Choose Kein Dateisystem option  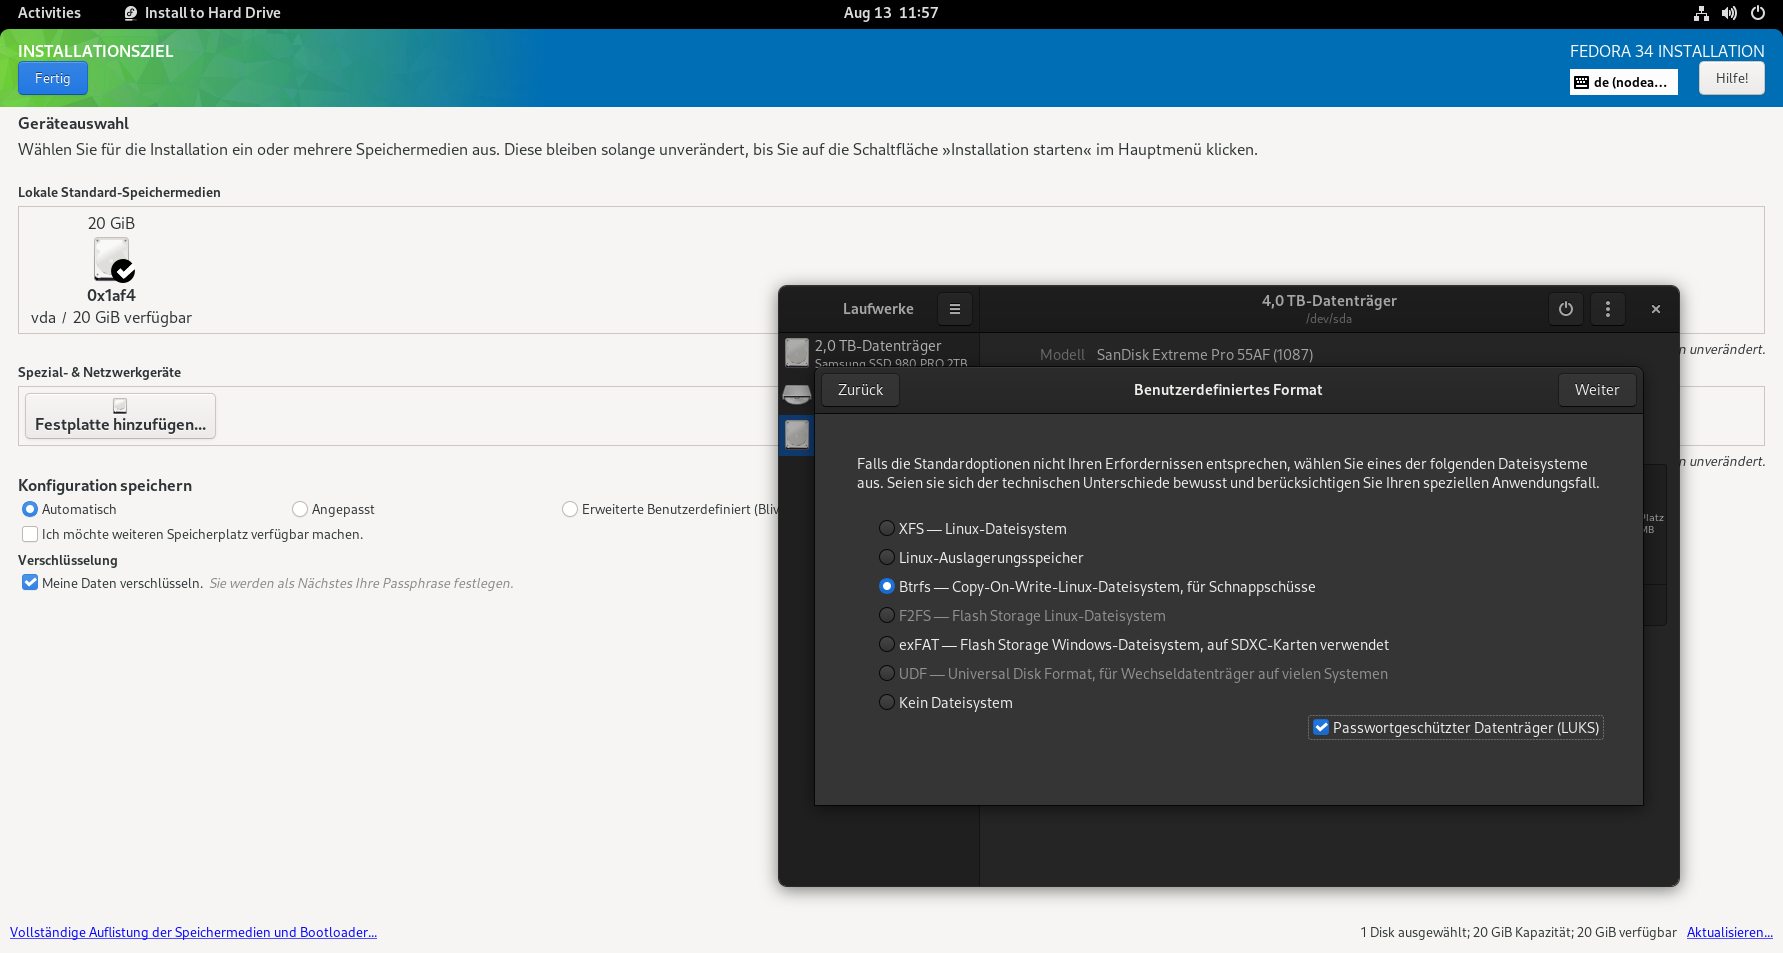click(x=946, y=703)
